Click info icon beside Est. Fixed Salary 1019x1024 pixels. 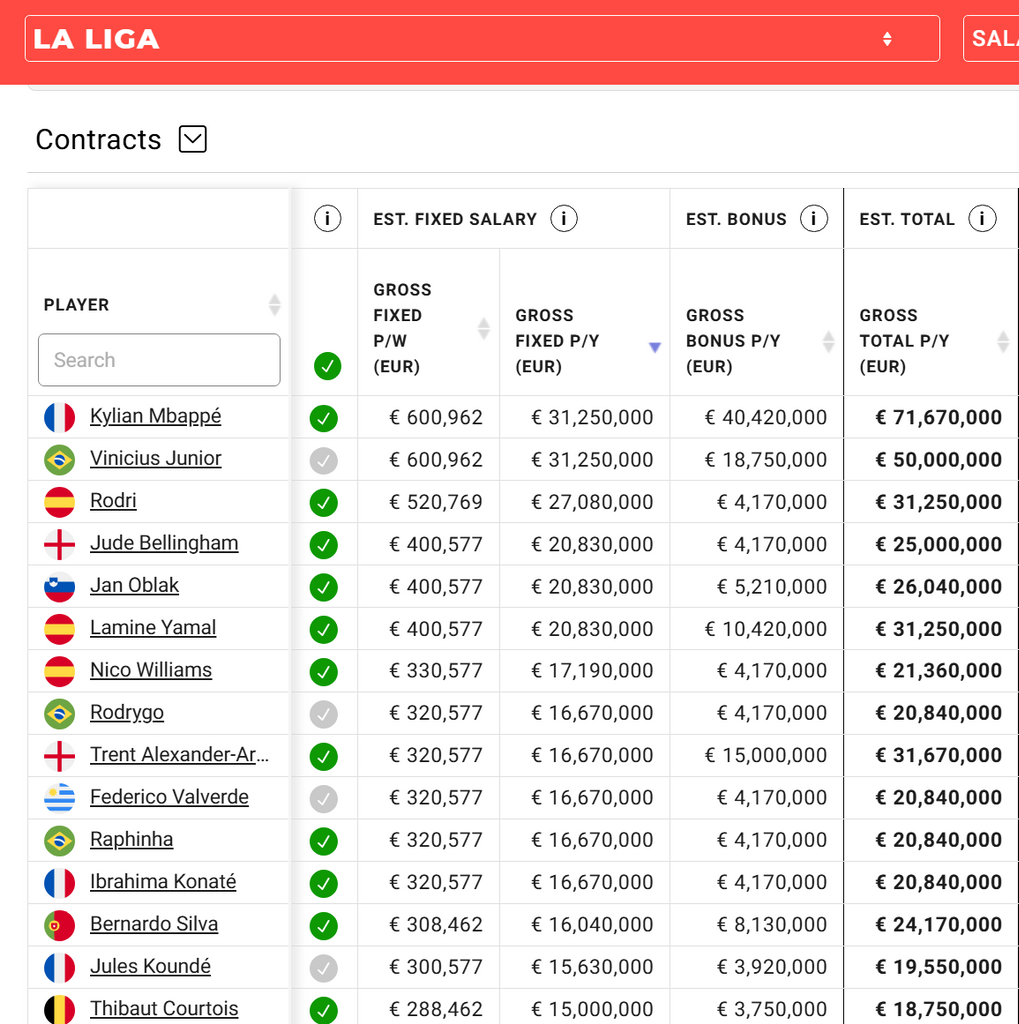564,219
